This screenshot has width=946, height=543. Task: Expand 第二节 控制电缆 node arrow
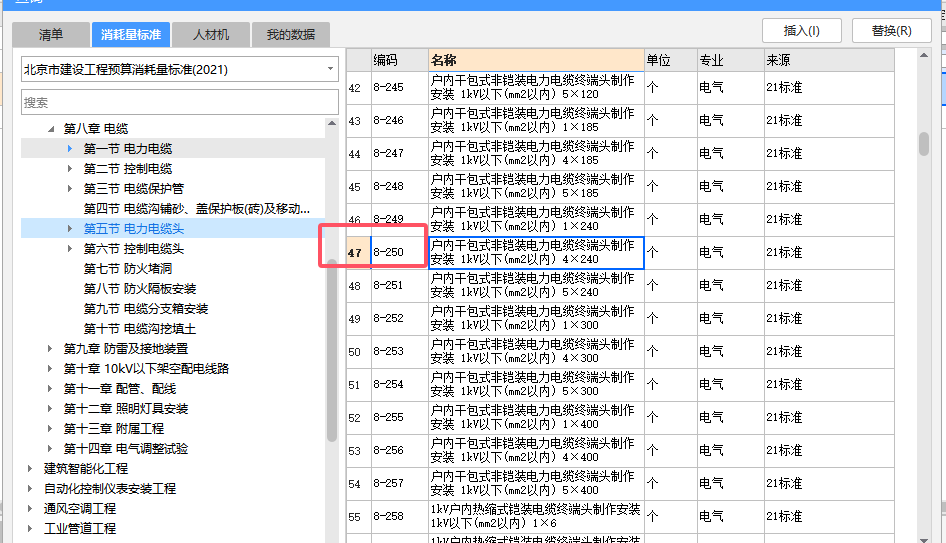[70, 168]
